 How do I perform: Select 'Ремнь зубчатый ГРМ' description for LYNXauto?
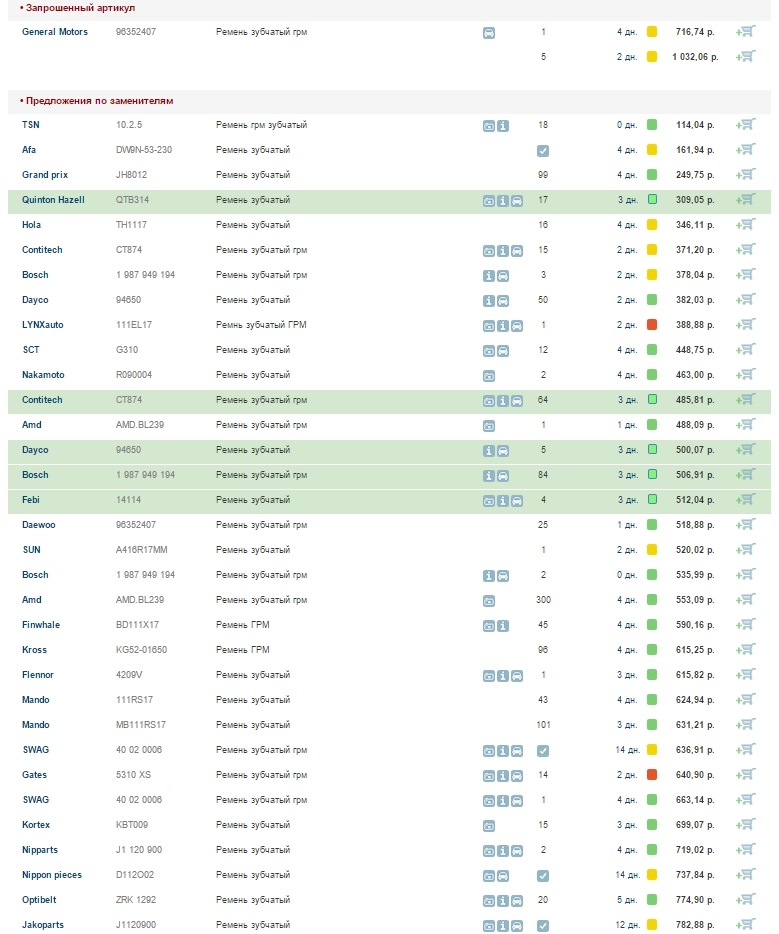261,325
